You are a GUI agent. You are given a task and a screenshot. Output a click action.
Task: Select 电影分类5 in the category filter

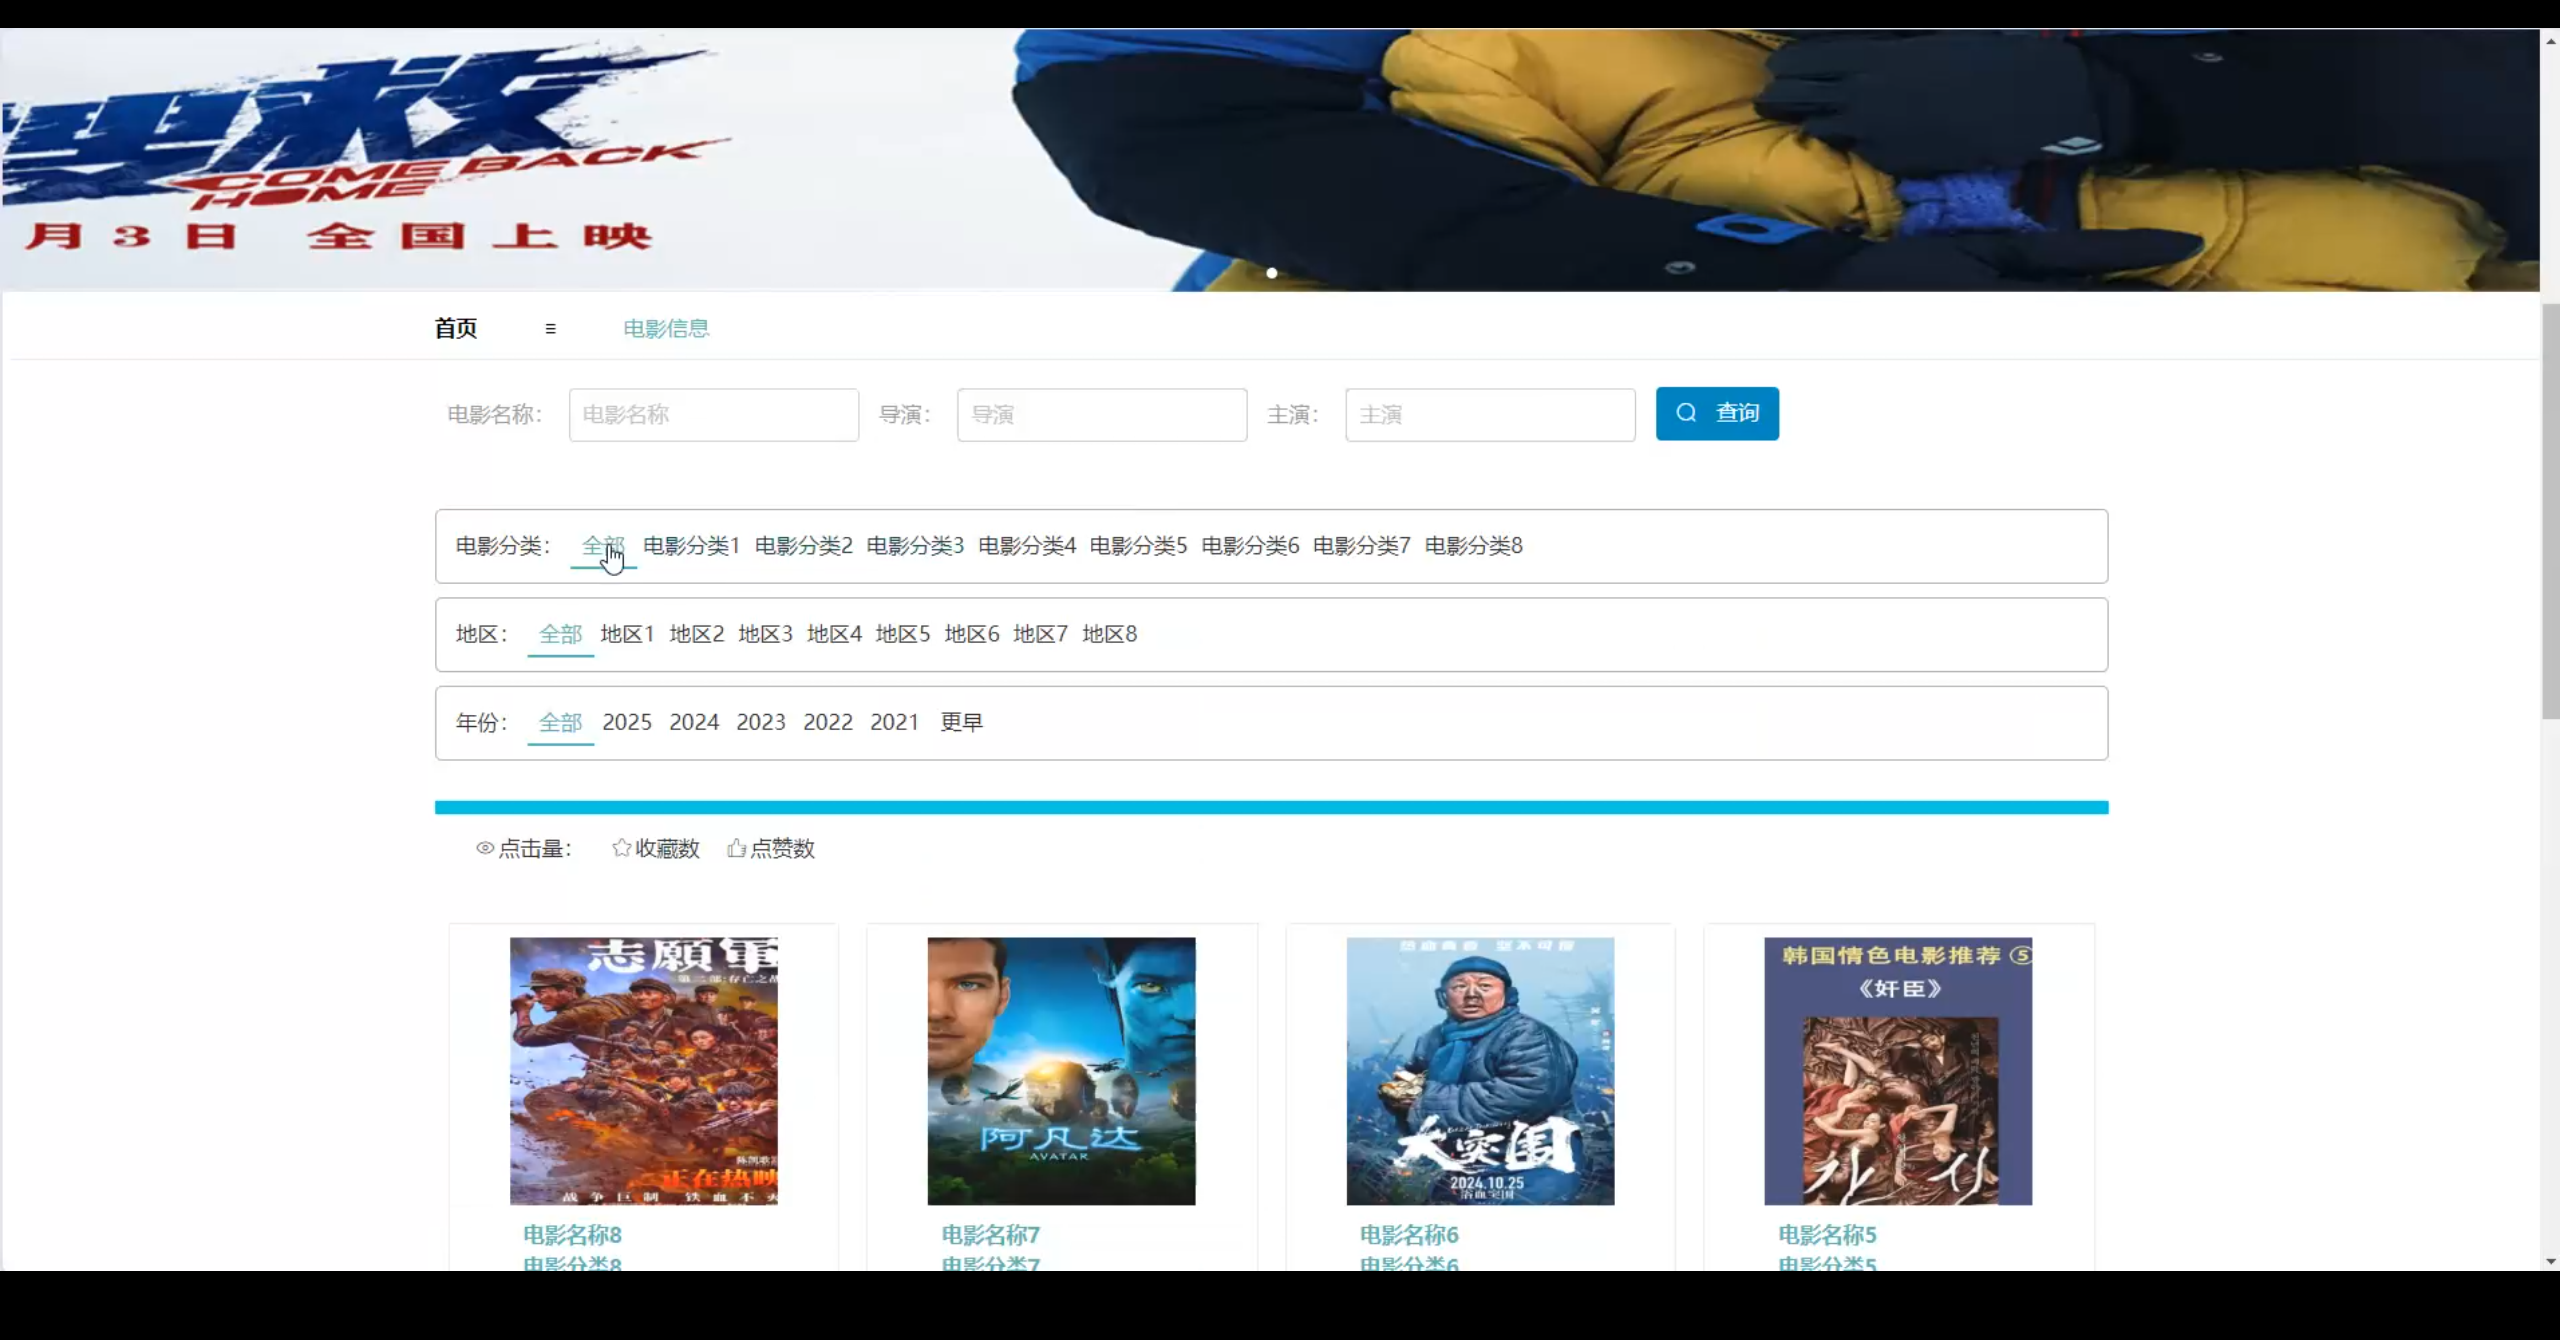point(1138,546)
